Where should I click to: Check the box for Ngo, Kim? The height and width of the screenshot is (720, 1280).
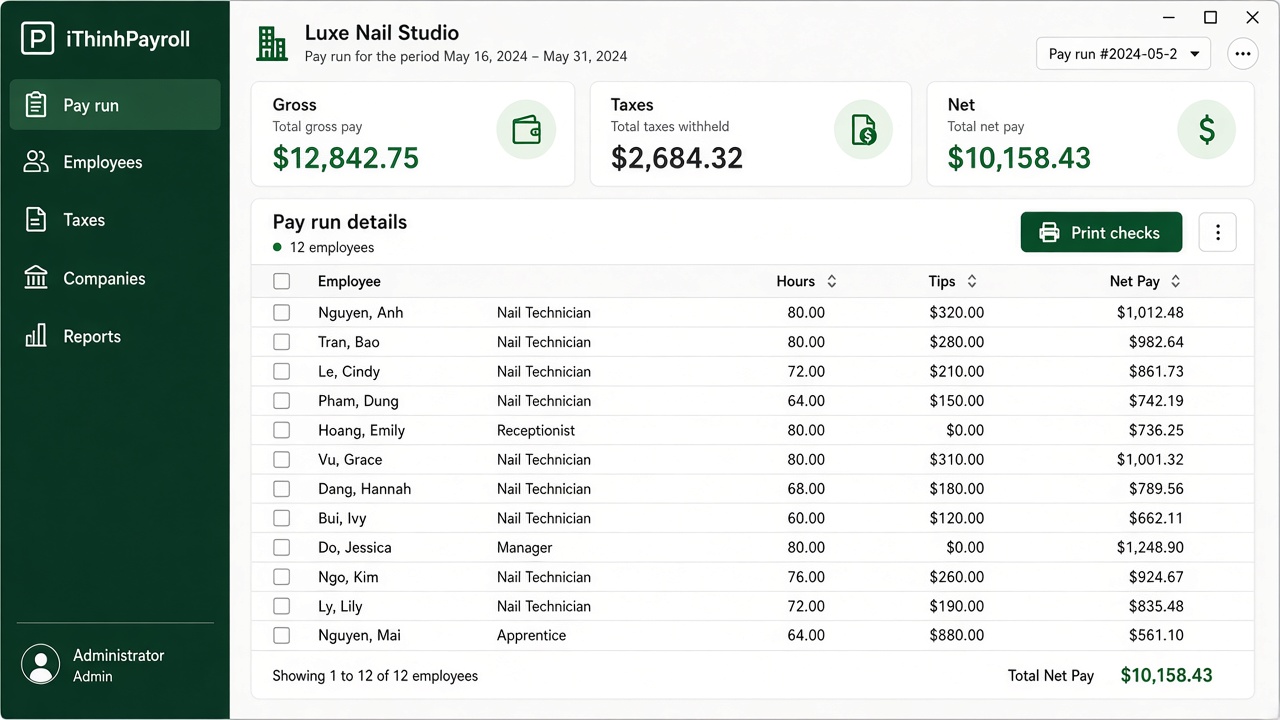pos(282,577)
